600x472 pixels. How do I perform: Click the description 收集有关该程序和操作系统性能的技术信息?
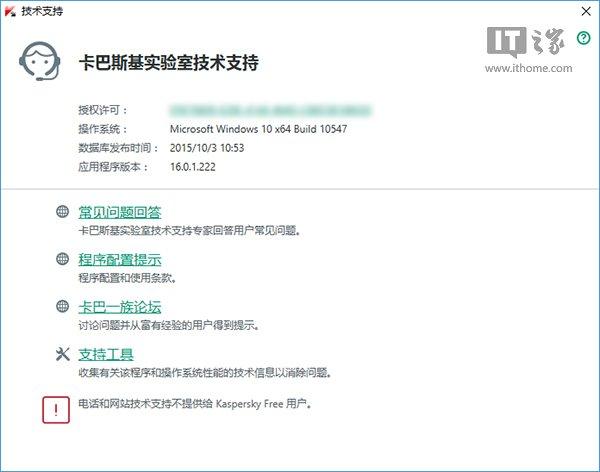click(205, 372)
